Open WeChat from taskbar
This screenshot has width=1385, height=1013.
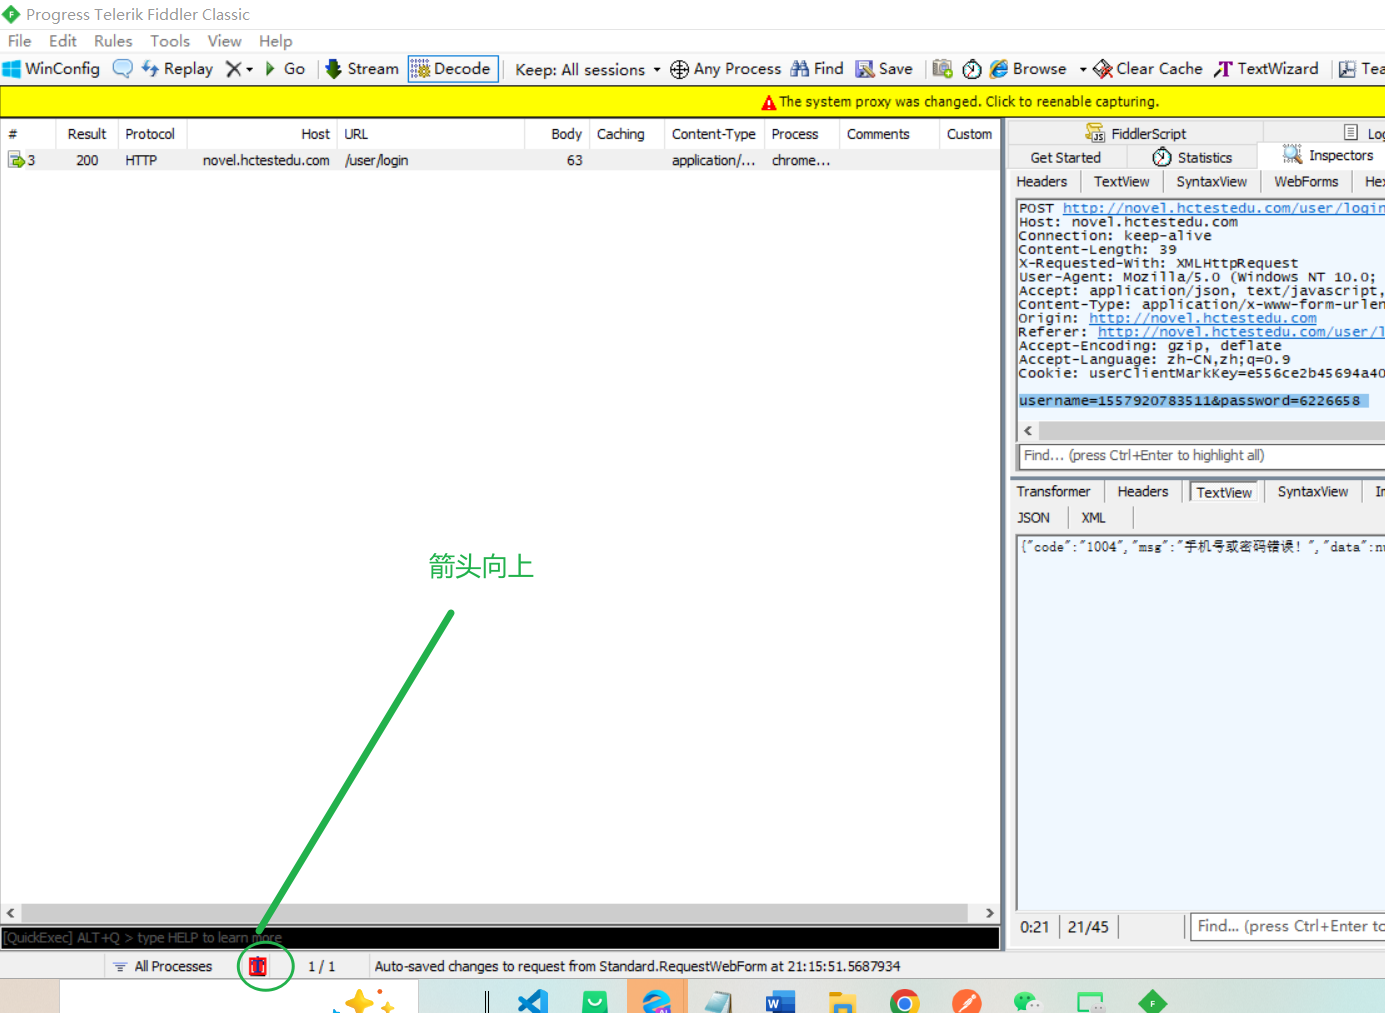point(1027,1001)
